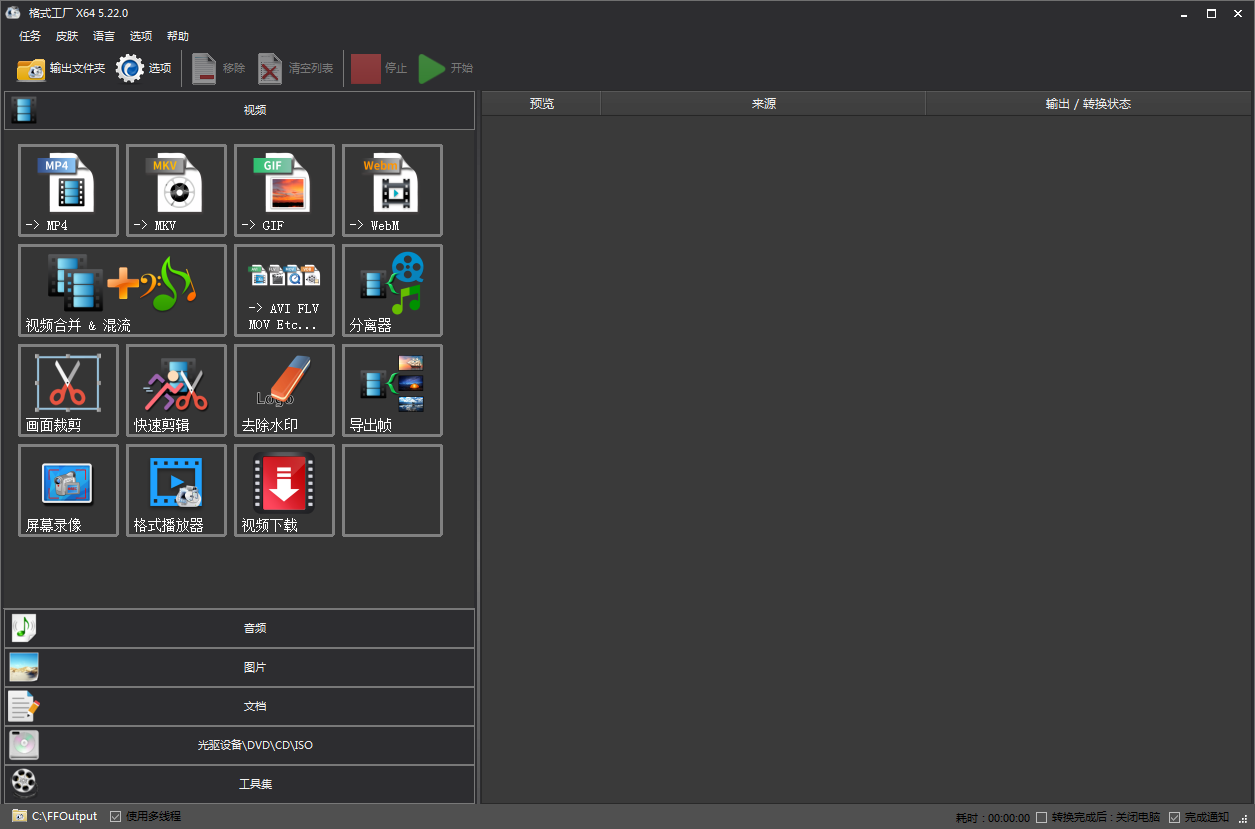Expand the 工具集 category panel

pyautogui.click(x=240, y=784)
